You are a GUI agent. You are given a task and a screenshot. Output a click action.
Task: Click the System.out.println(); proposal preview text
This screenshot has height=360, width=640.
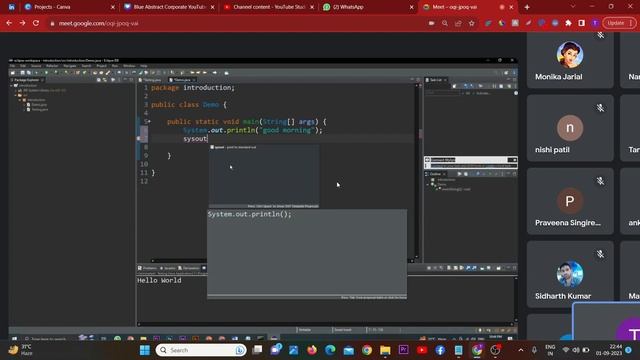coord(249,214)
